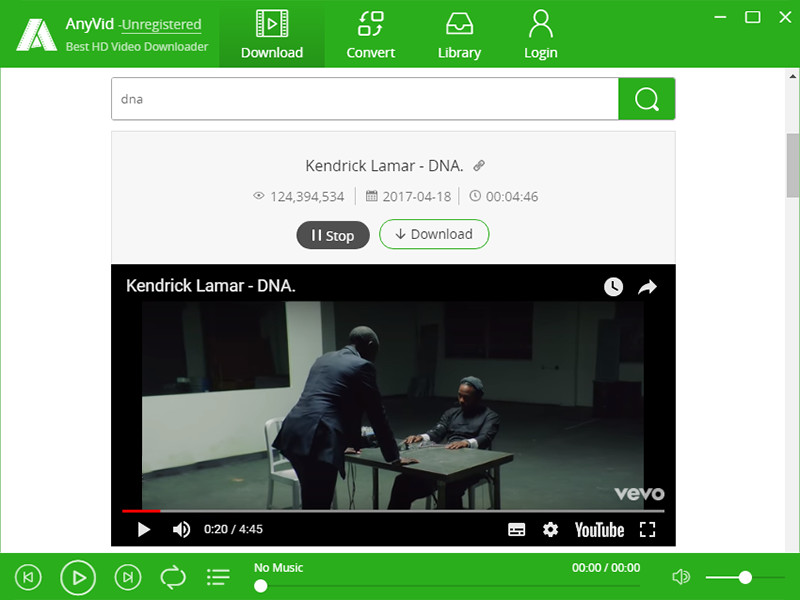Open the Login page
The height and width of the screenshot is (600, 800).
(540, 34)
